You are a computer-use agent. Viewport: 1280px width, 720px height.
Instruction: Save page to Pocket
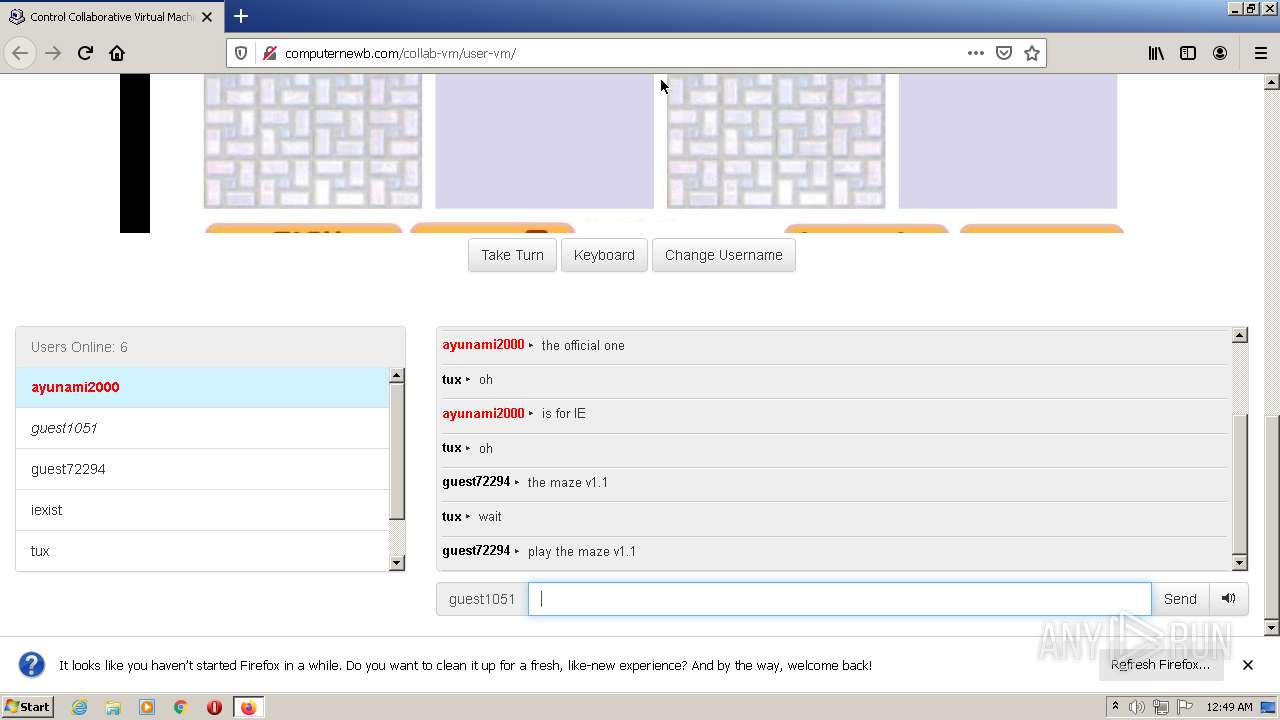pyautogui.click(x=1004, y=53)
